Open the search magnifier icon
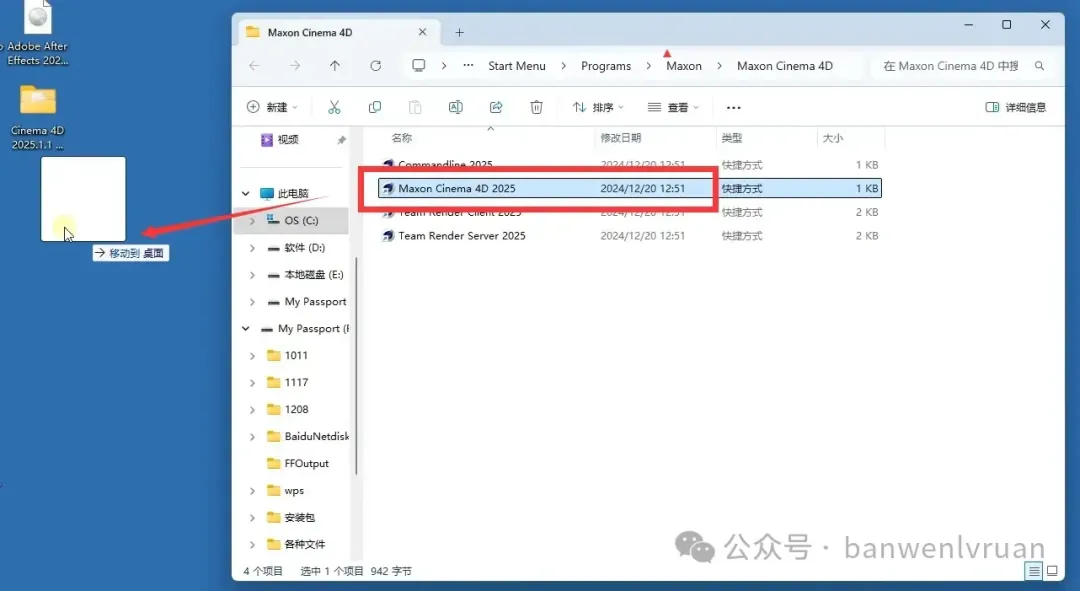Image resolution: width=1080 pixels, height=591 pixels. coord(1039,66)
